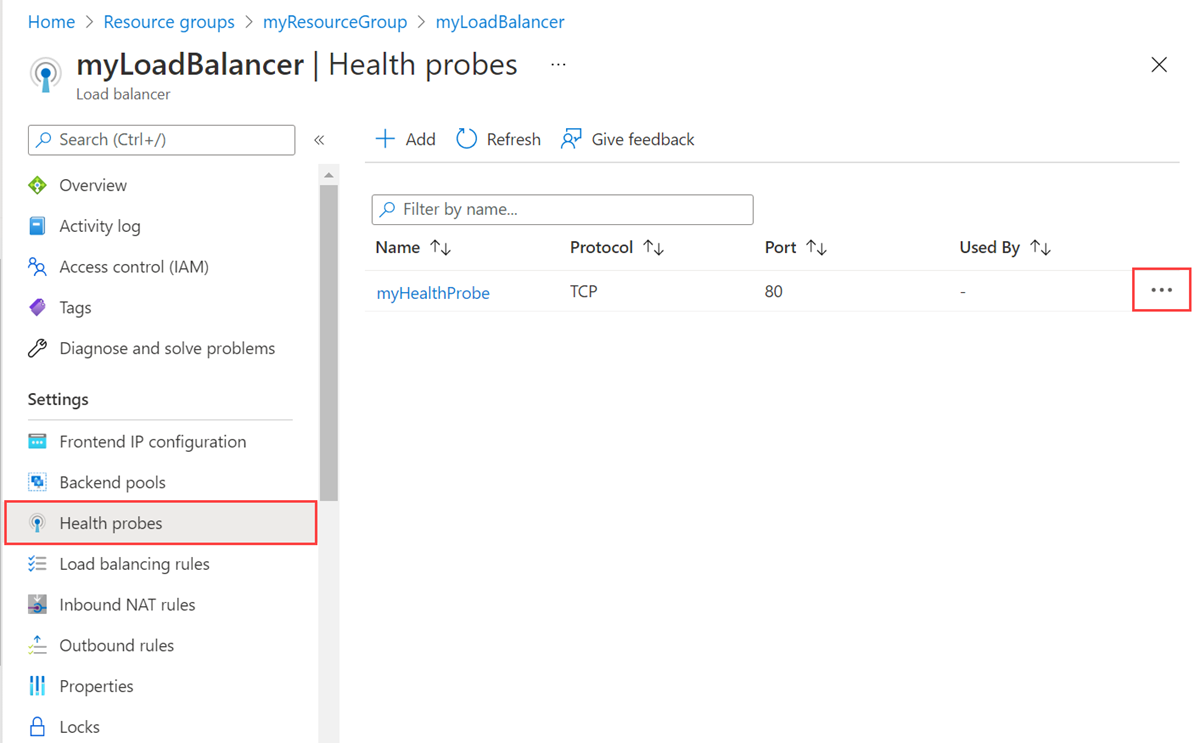The width and height of the screenshot is (1200, 743).
Task: Click the plus icon beside Add
Action: 385,139
